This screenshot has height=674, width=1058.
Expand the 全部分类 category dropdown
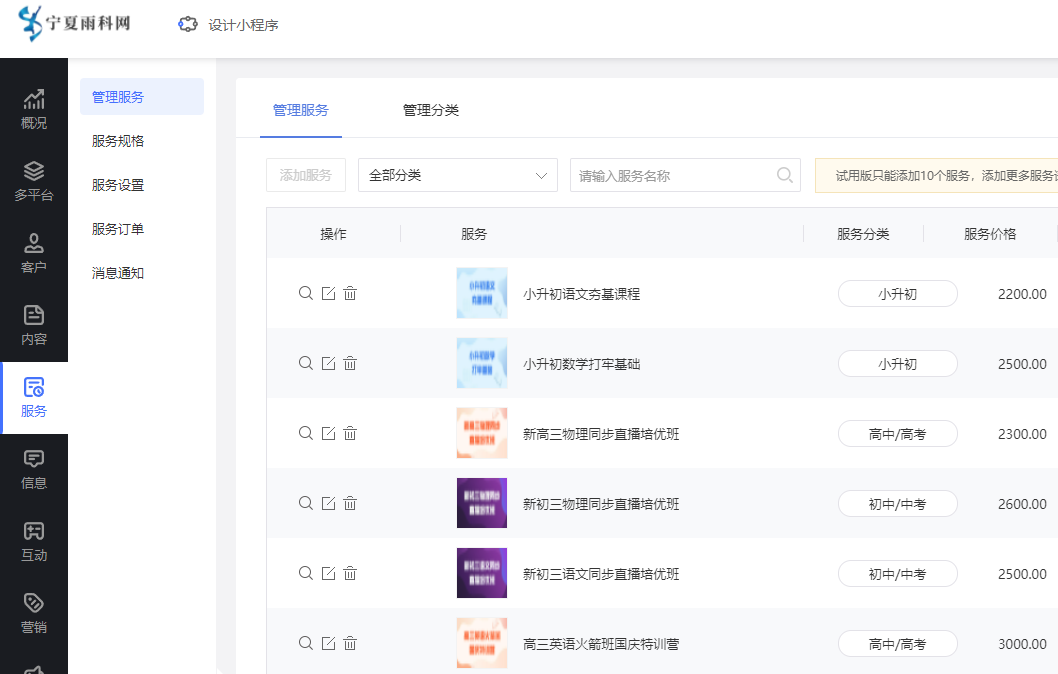457,175
